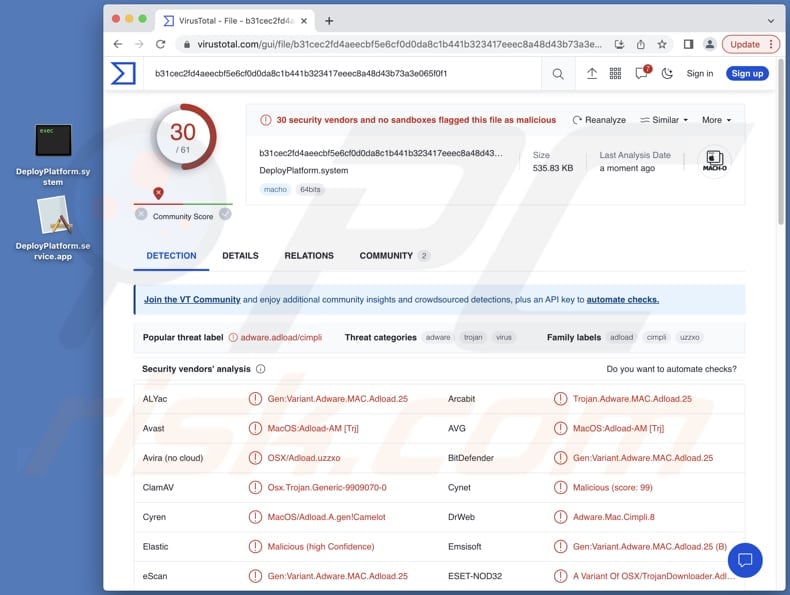The image size is (790, 595).
Task: Click the uzzxo family label chip
Action: coord(689,337)
